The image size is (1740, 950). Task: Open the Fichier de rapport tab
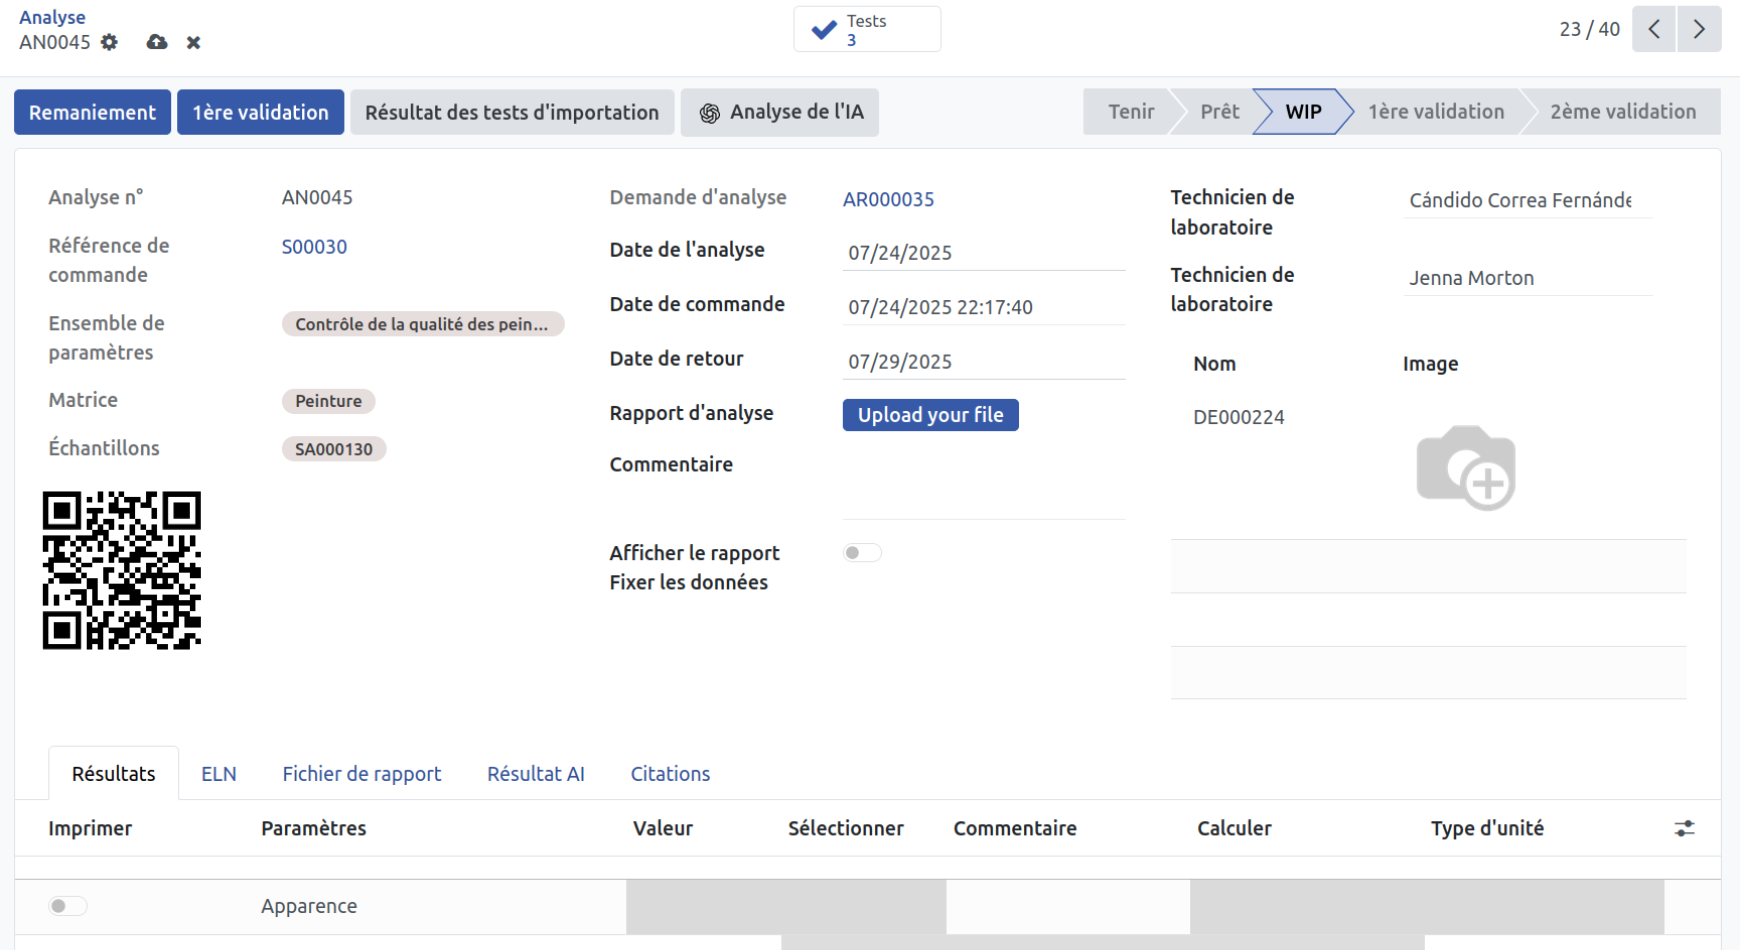pos(362,774)
